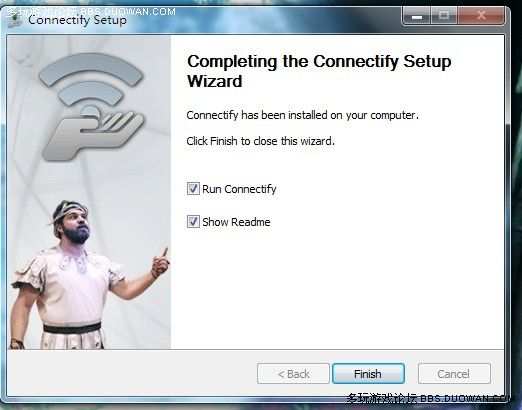Click Finish to close the wizard
This screenshot has width=522, height=410.
(368, 374)
